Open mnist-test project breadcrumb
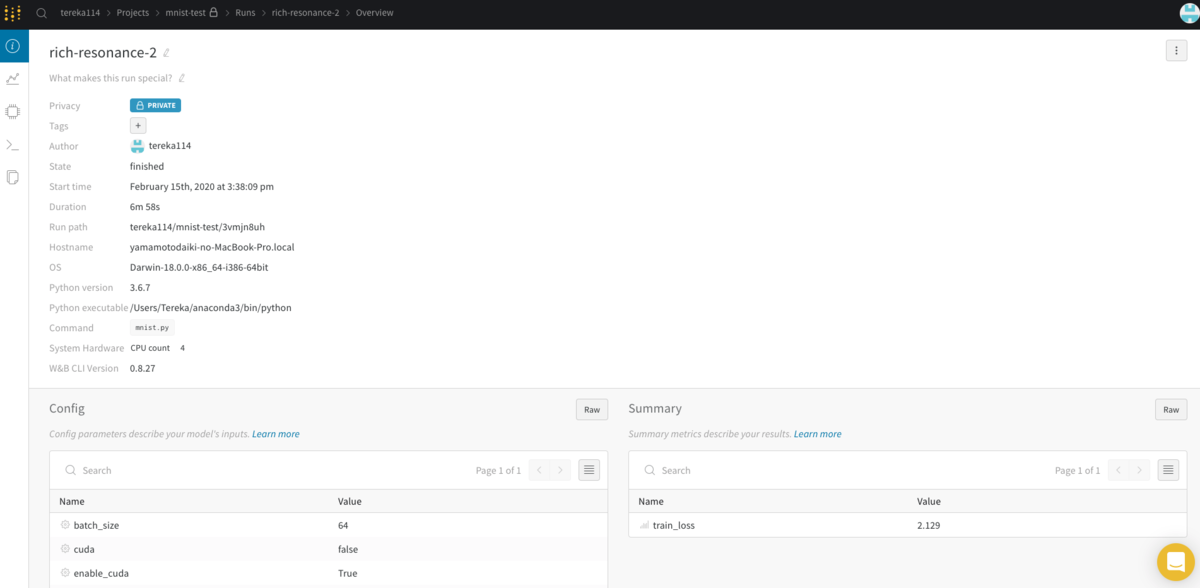This screenshot has height=588, width=1200. pyautogui.click(x=185, y=13)
